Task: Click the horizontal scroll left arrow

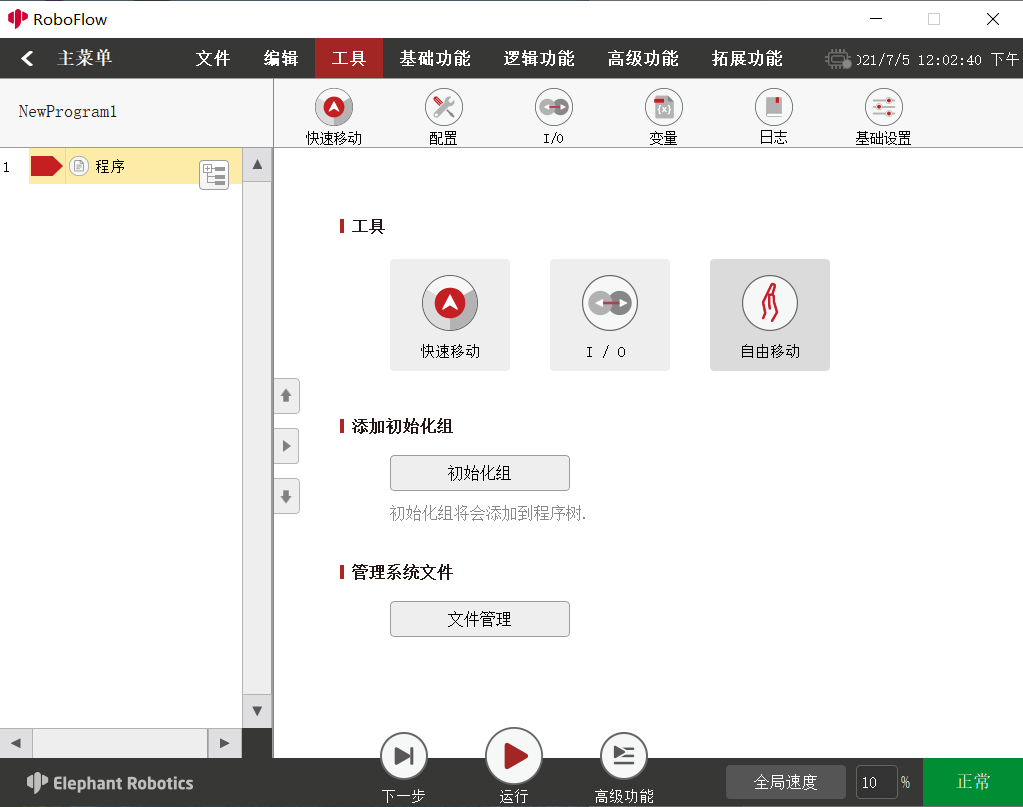Action: (x=16, y=743)
